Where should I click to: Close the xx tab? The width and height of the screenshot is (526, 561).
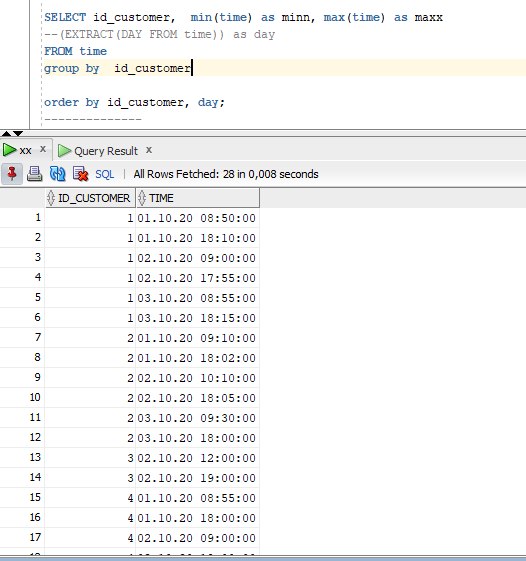point(43,149)
